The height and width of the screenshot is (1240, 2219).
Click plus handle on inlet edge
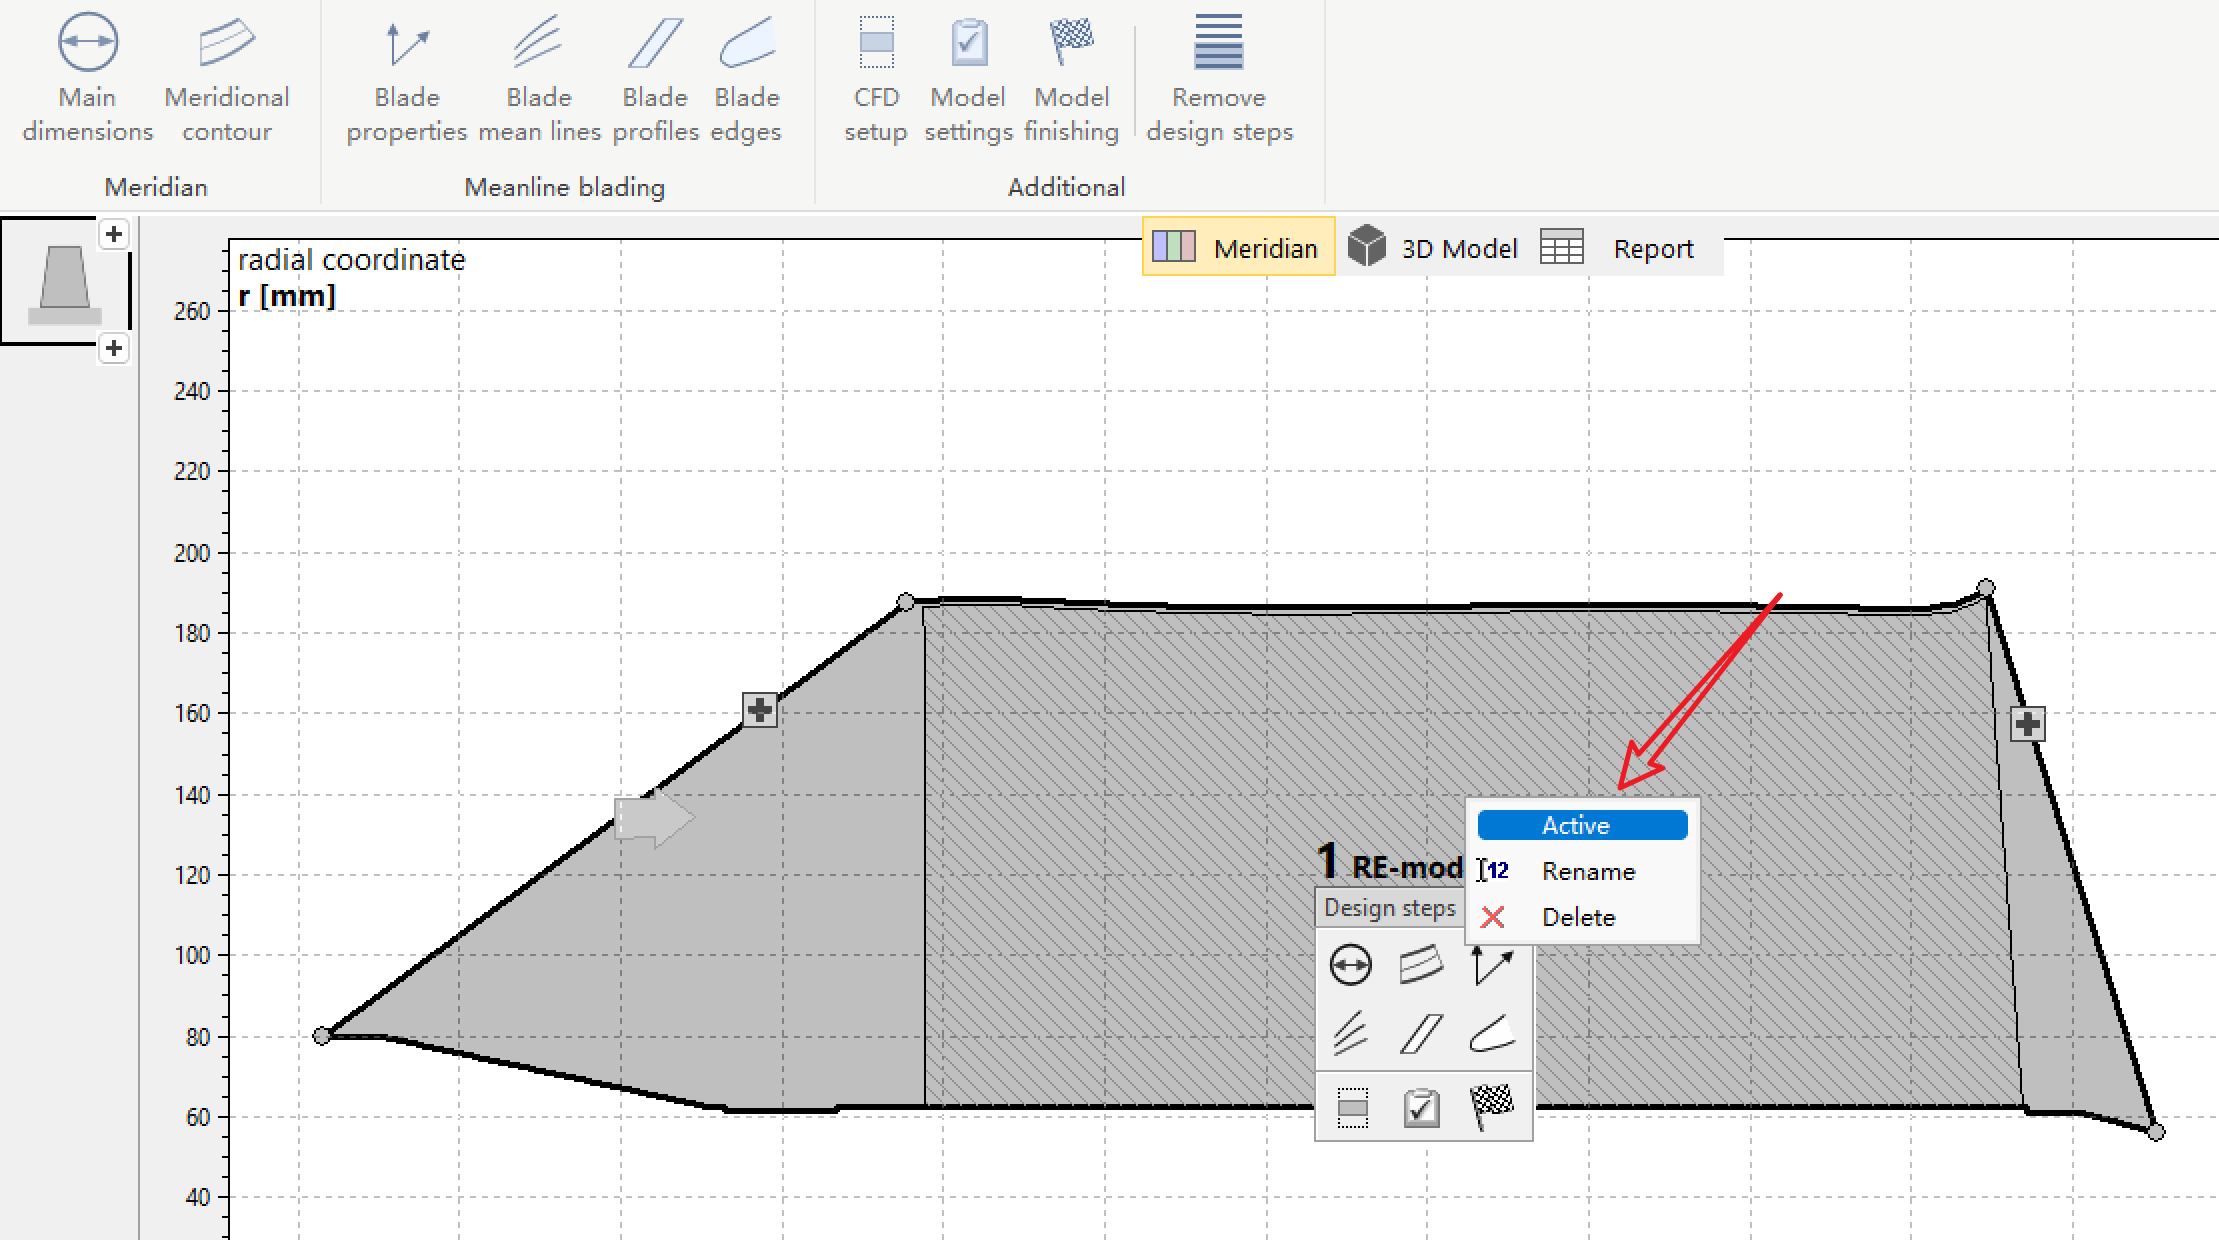(760, 710)
